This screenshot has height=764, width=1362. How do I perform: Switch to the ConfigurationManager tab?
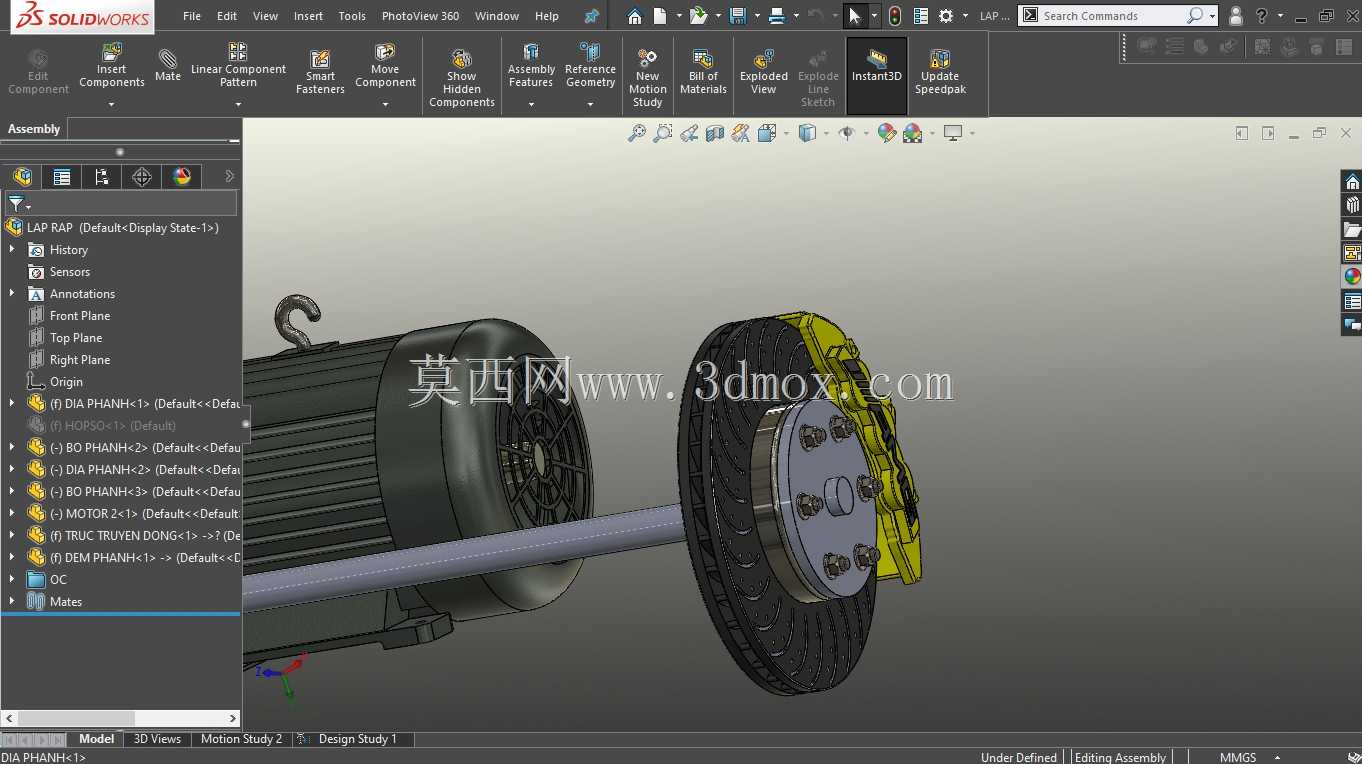(x=102, y=177)
